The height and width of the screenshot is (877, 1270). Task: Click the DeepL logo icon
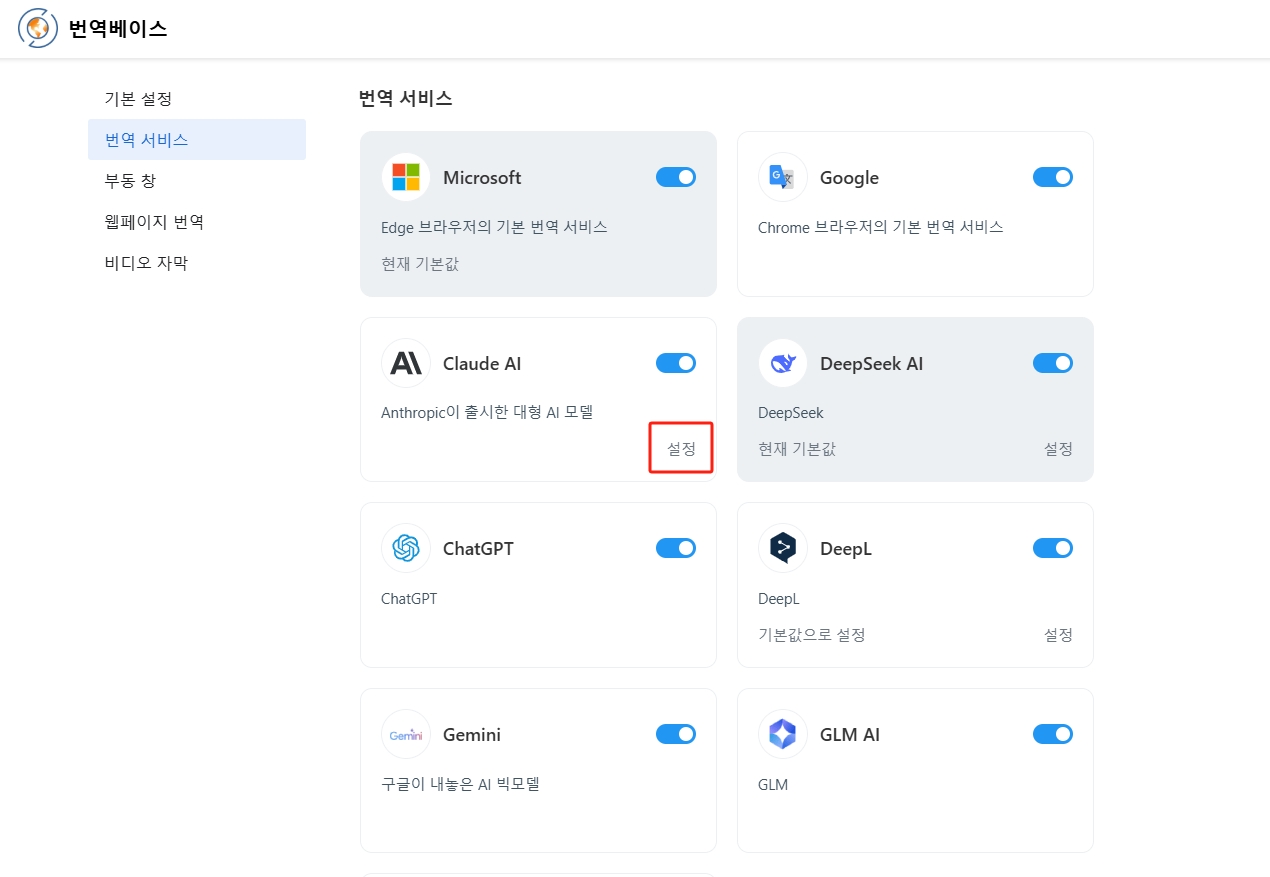pyautogui.click(x=783, y=548)
